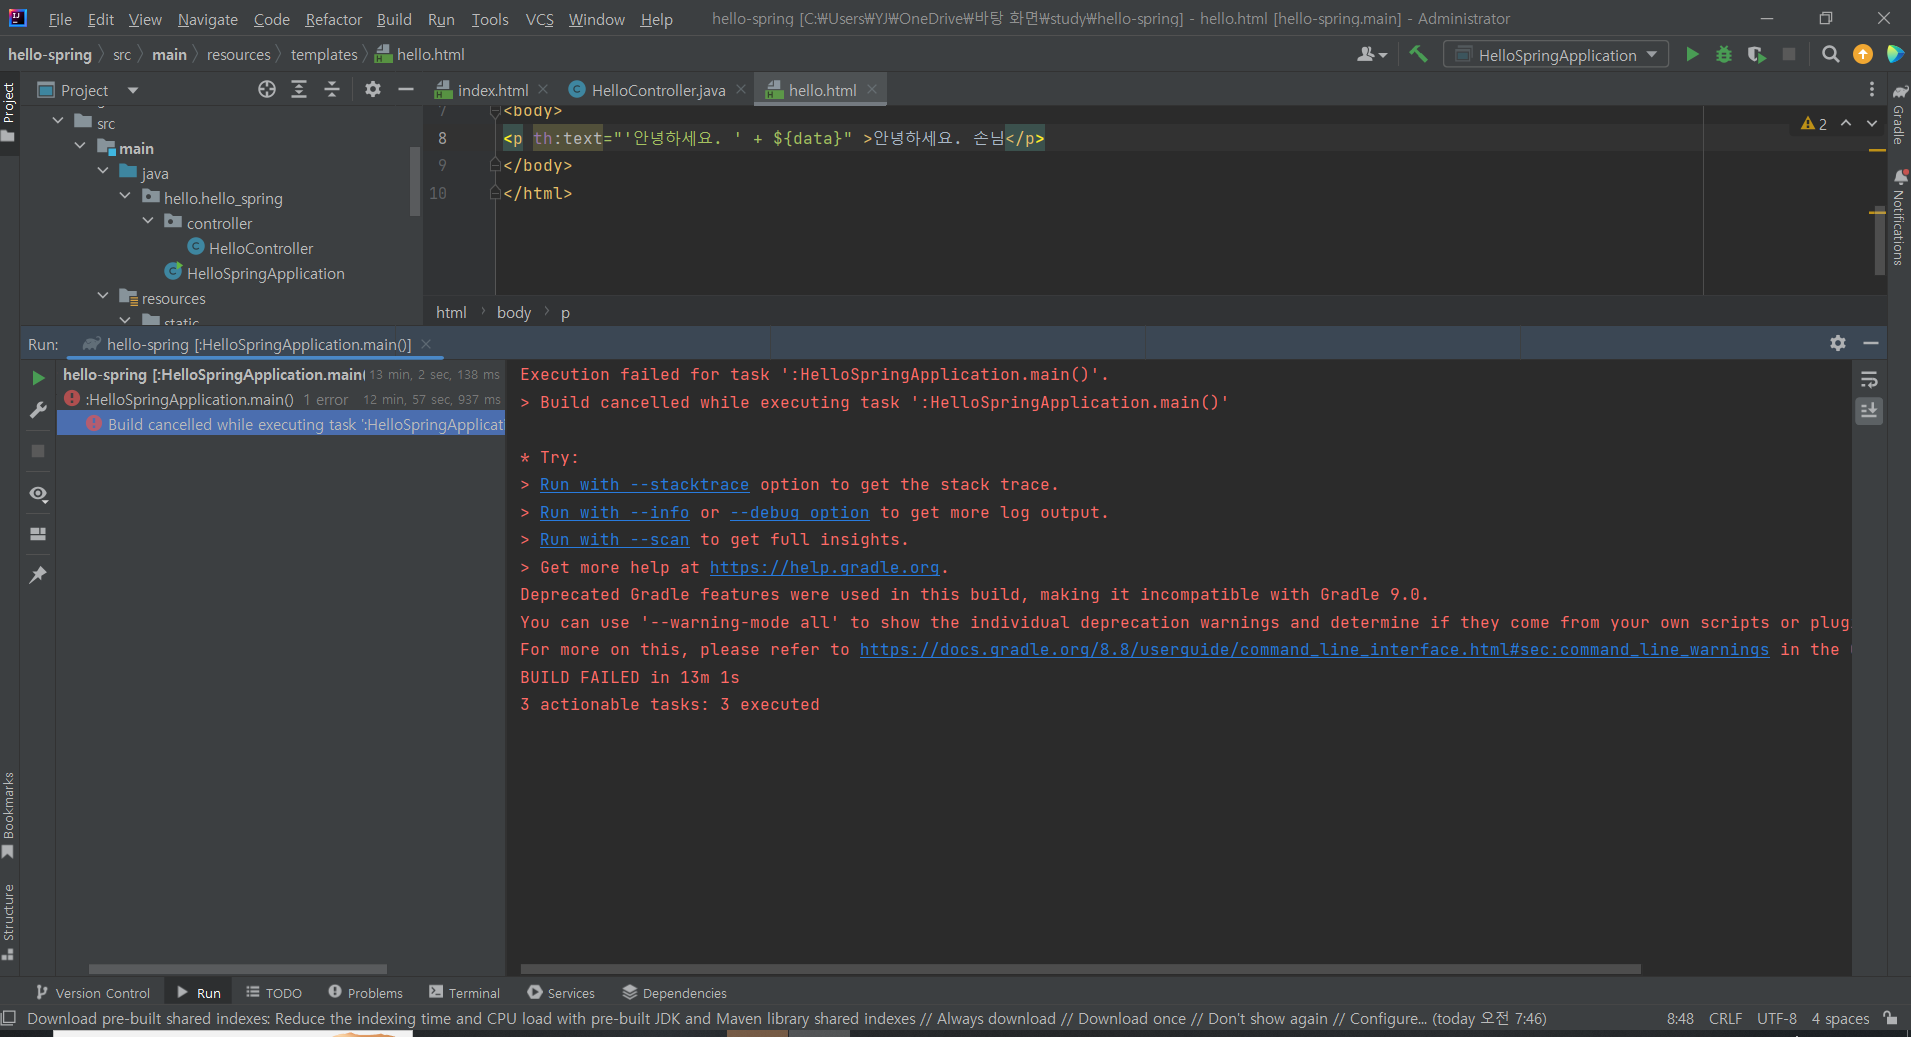
Task: Click Project tree vertical scrollbar
Action: coord(414,182)
